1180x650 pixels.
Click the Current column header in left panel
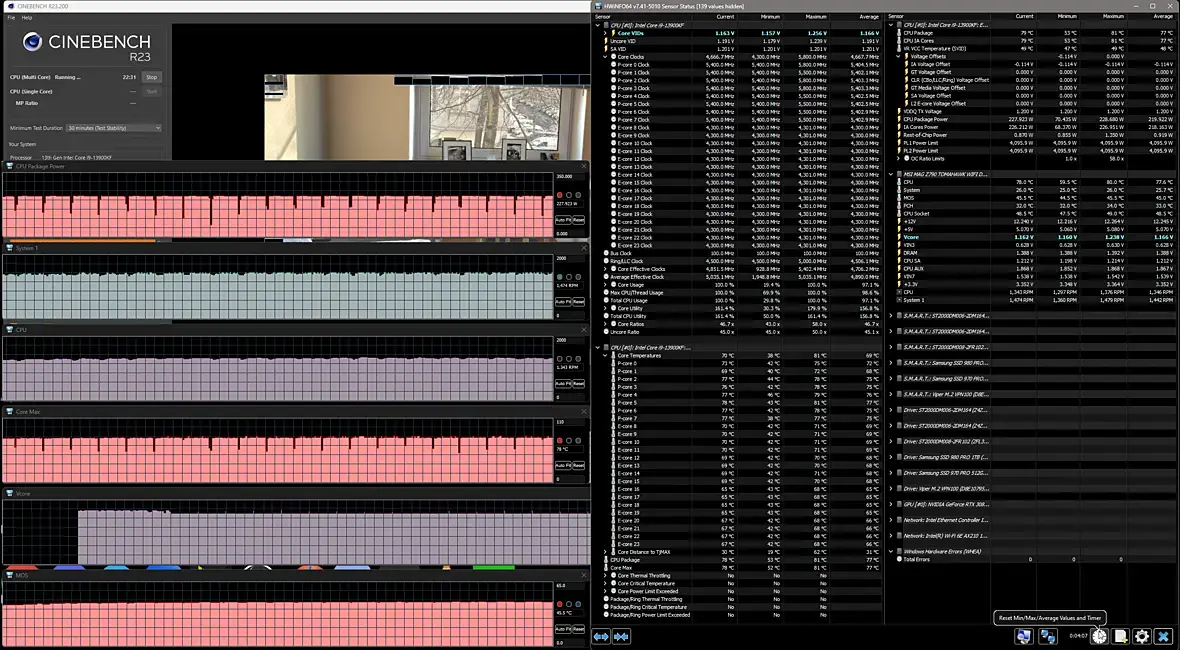coord(725,17)
